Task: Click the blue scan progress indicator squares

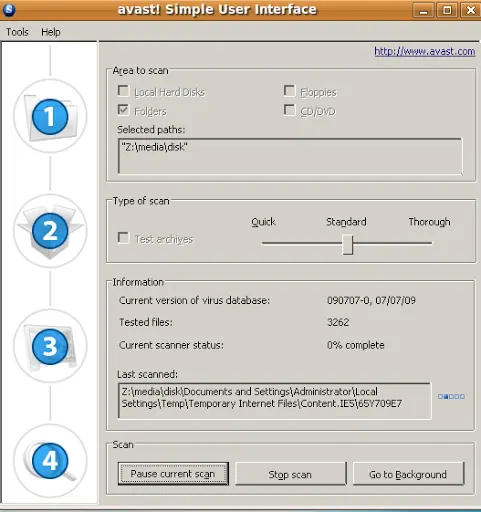Action: click(x=451, y=396)
